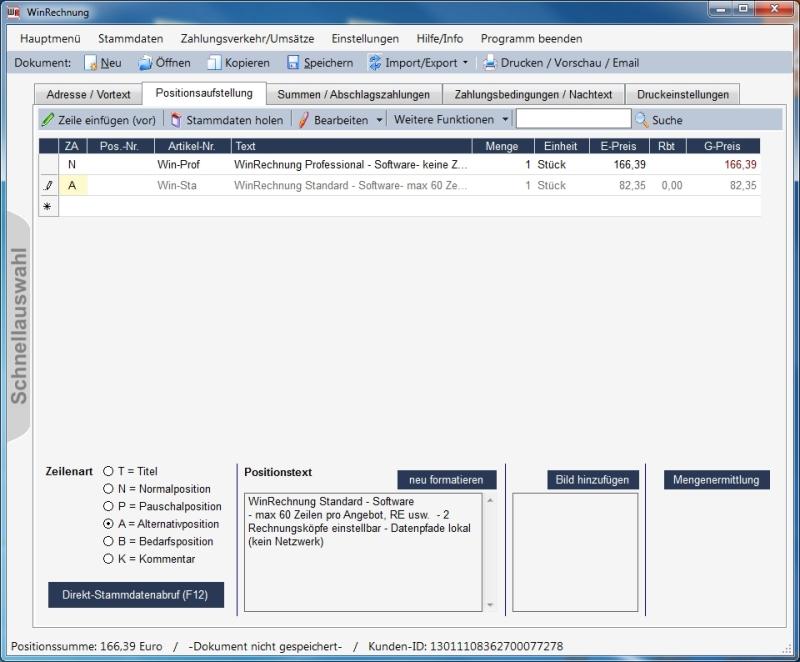
Task: Switch to Summen / Abschlagszahlungen tab
Action: tap(354, 94)
